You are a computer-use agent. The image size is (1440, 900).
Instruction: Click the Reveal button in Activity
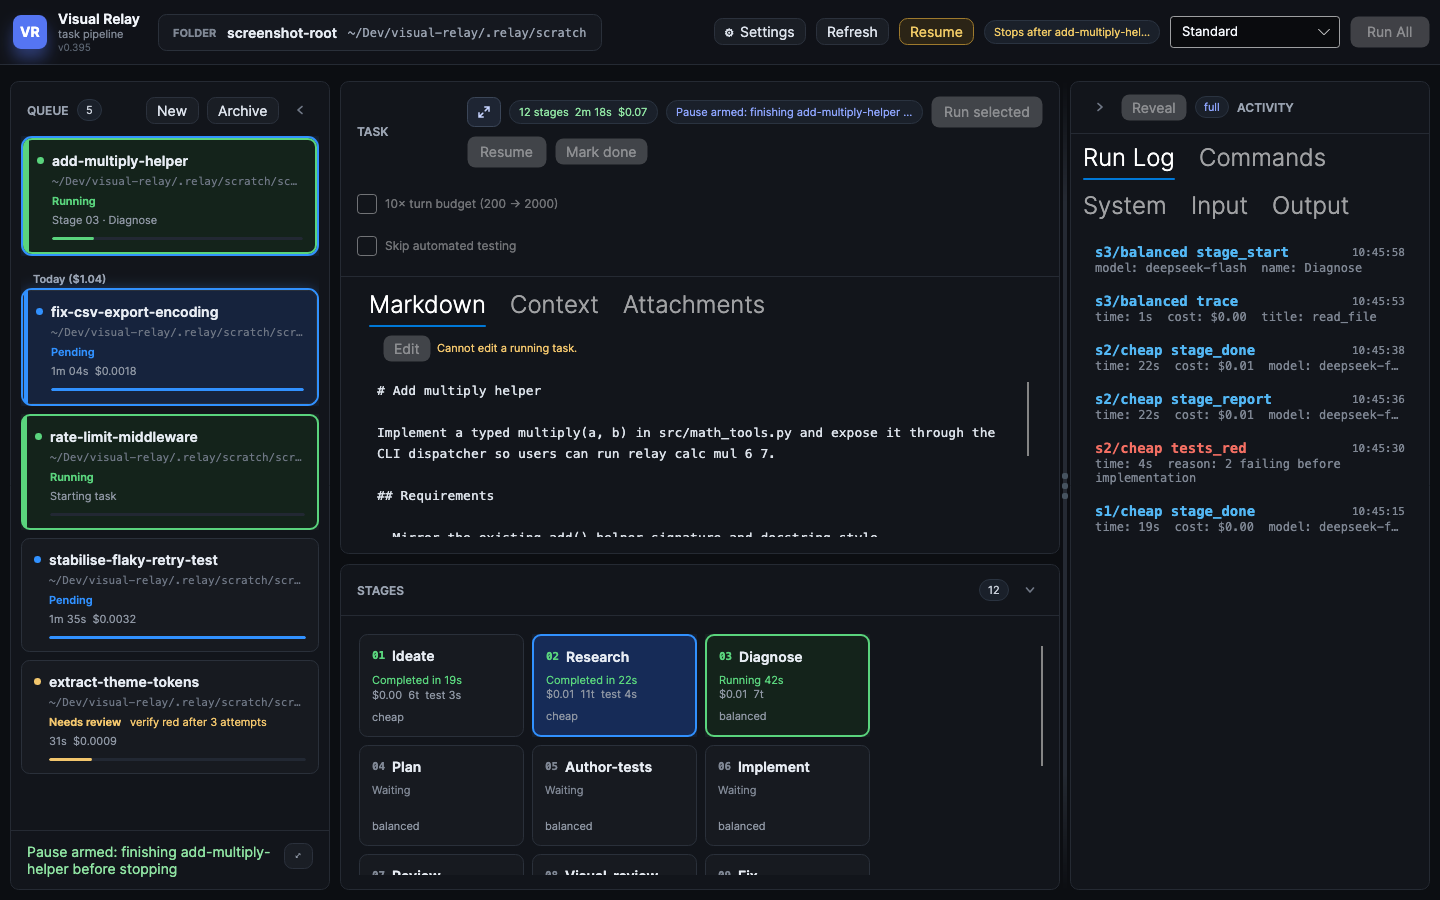coord(1154,108)
